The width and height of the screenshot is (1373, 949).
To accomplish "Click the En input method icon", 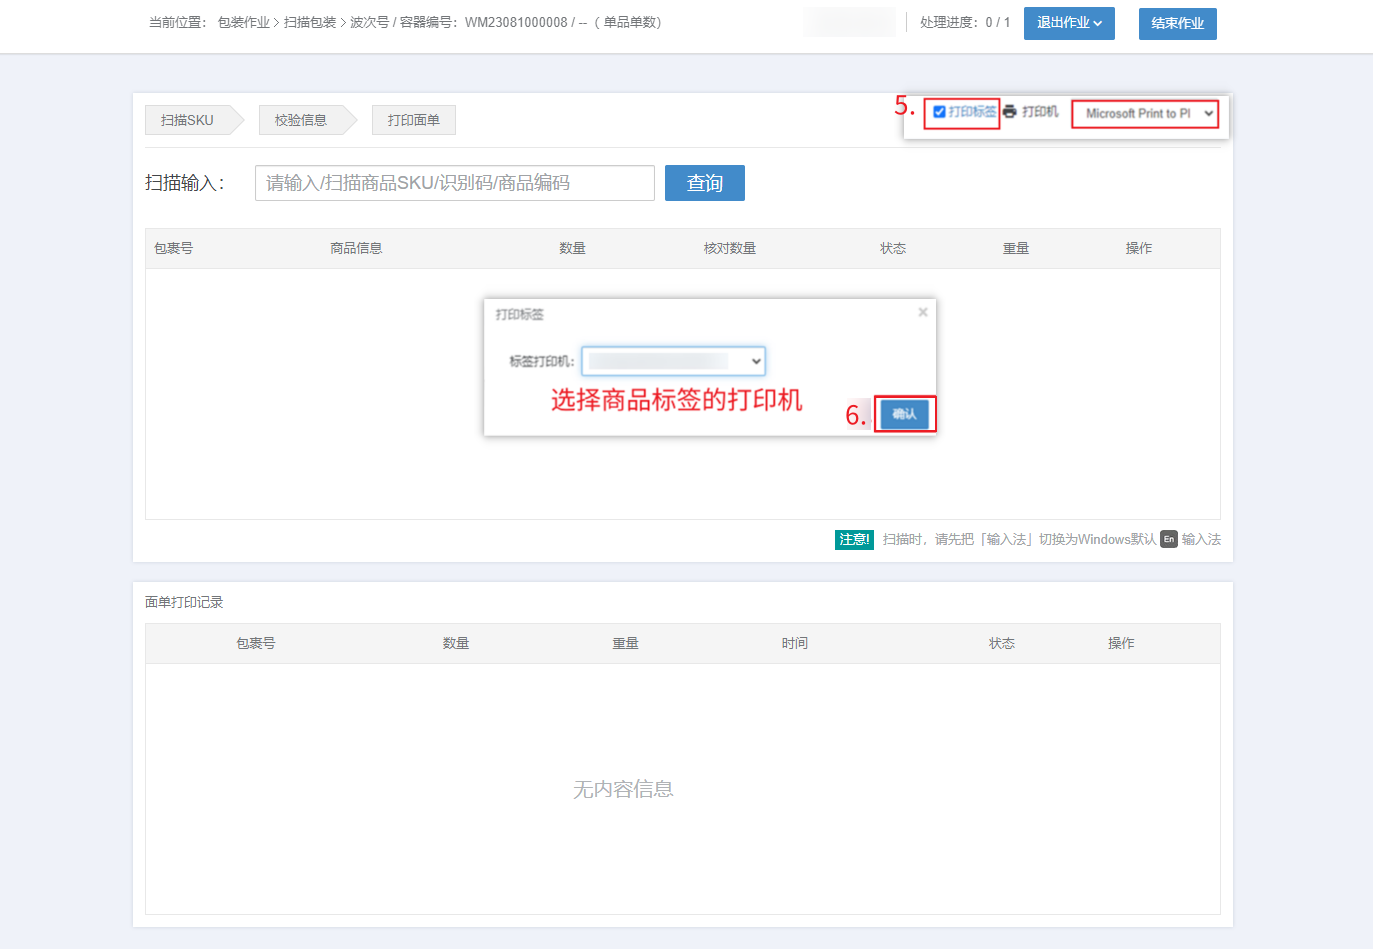I will [1168, 539].
